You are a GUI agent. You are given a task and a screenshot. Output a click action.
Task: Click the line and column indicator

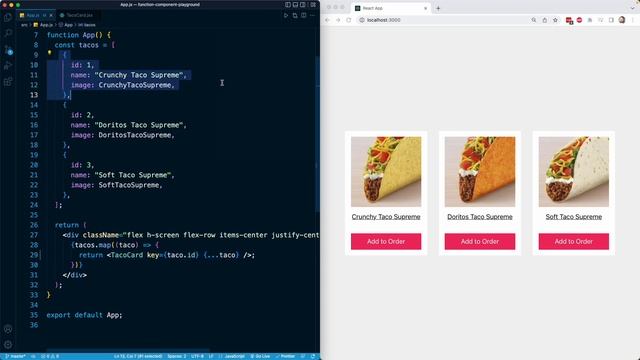pyautogui.click(x=138, y=356)
